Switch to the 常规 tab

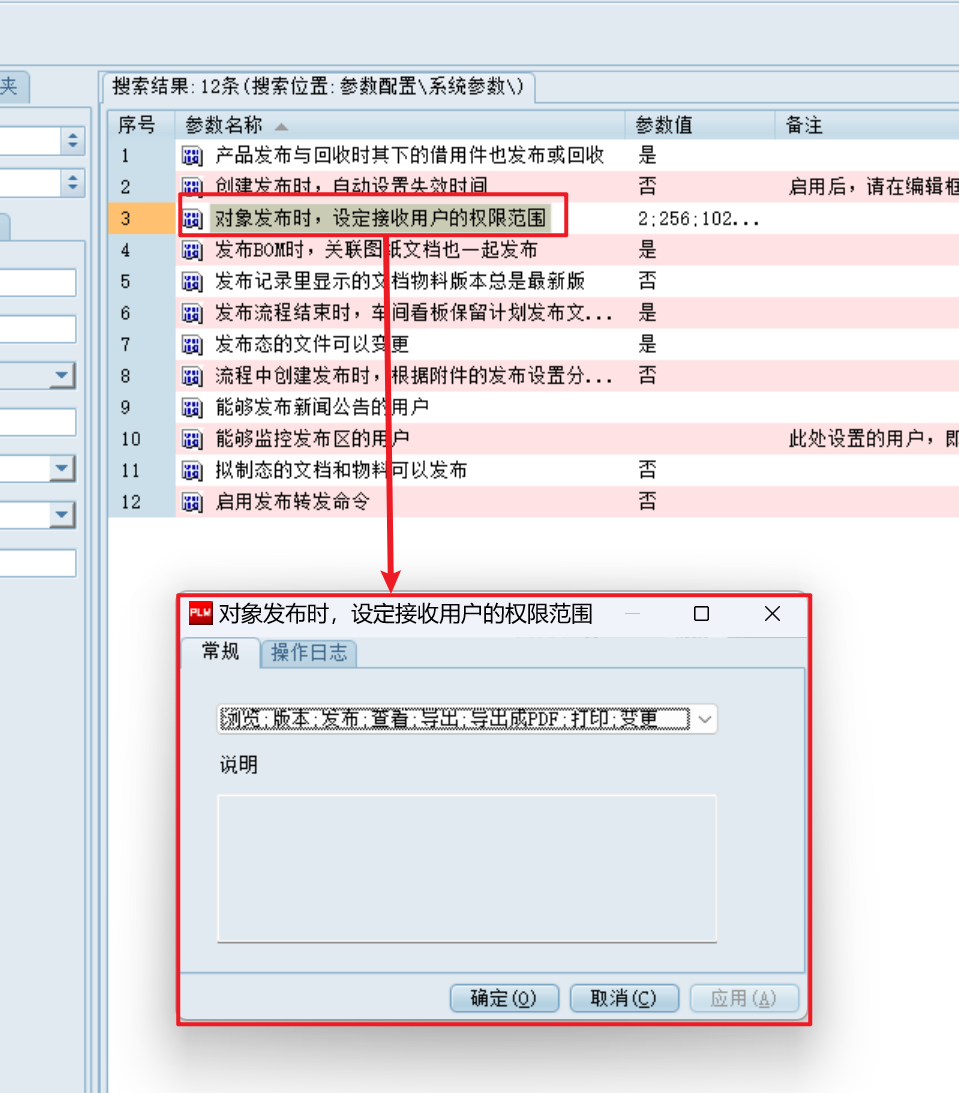[x=220, y=652]
